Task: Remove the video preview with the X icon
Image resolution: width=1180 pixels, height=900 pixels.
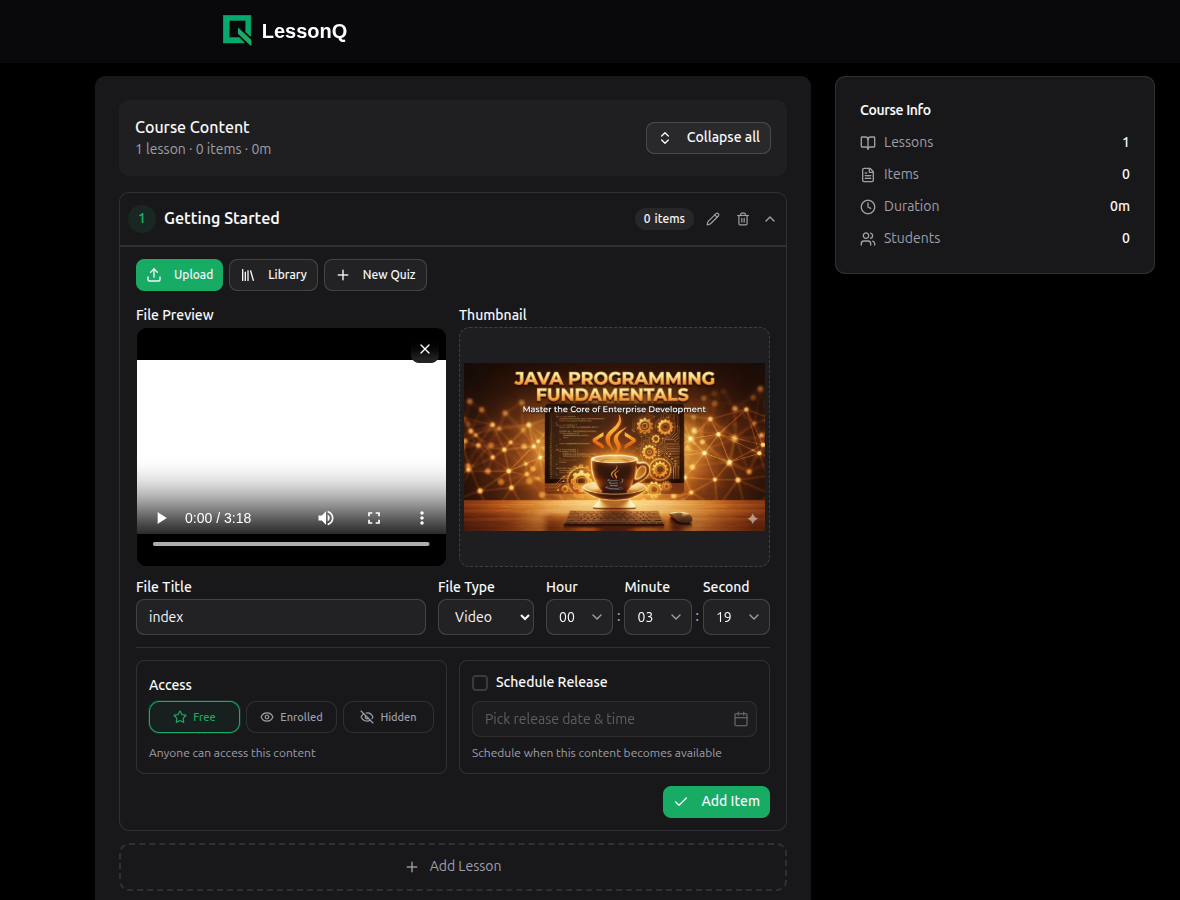Action: [424, 349]
